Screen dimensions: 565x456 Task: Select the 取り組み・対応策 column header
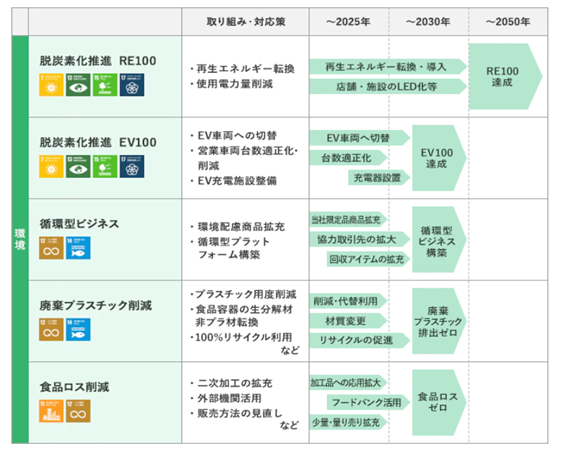coord(246,22)
